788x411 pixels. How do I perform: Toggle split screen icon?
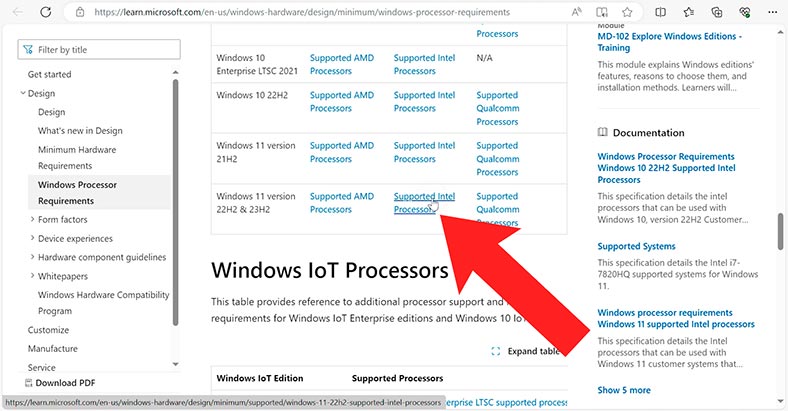tap(660, 12)
